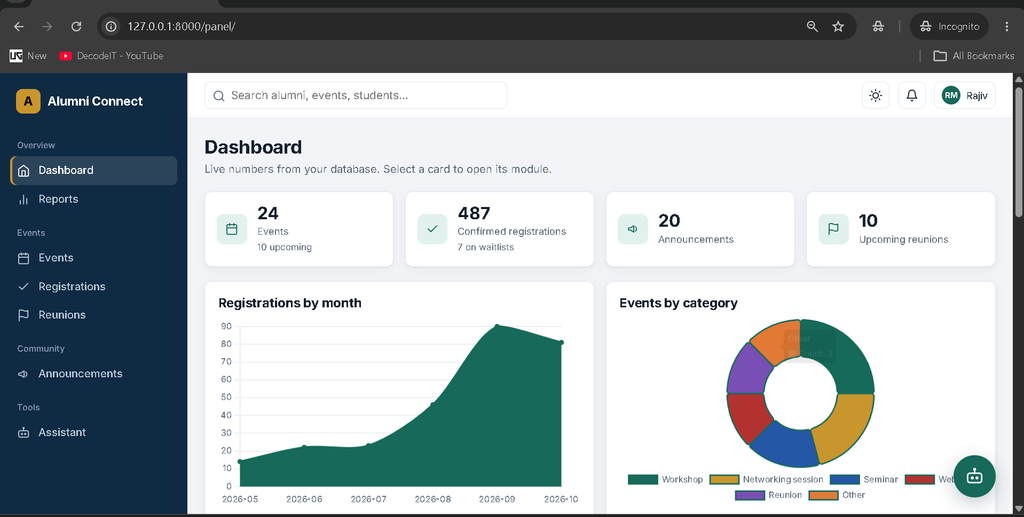Click the checkmark icon on registrations card
The image size is (1024, 517).
(x=432, y=229)
